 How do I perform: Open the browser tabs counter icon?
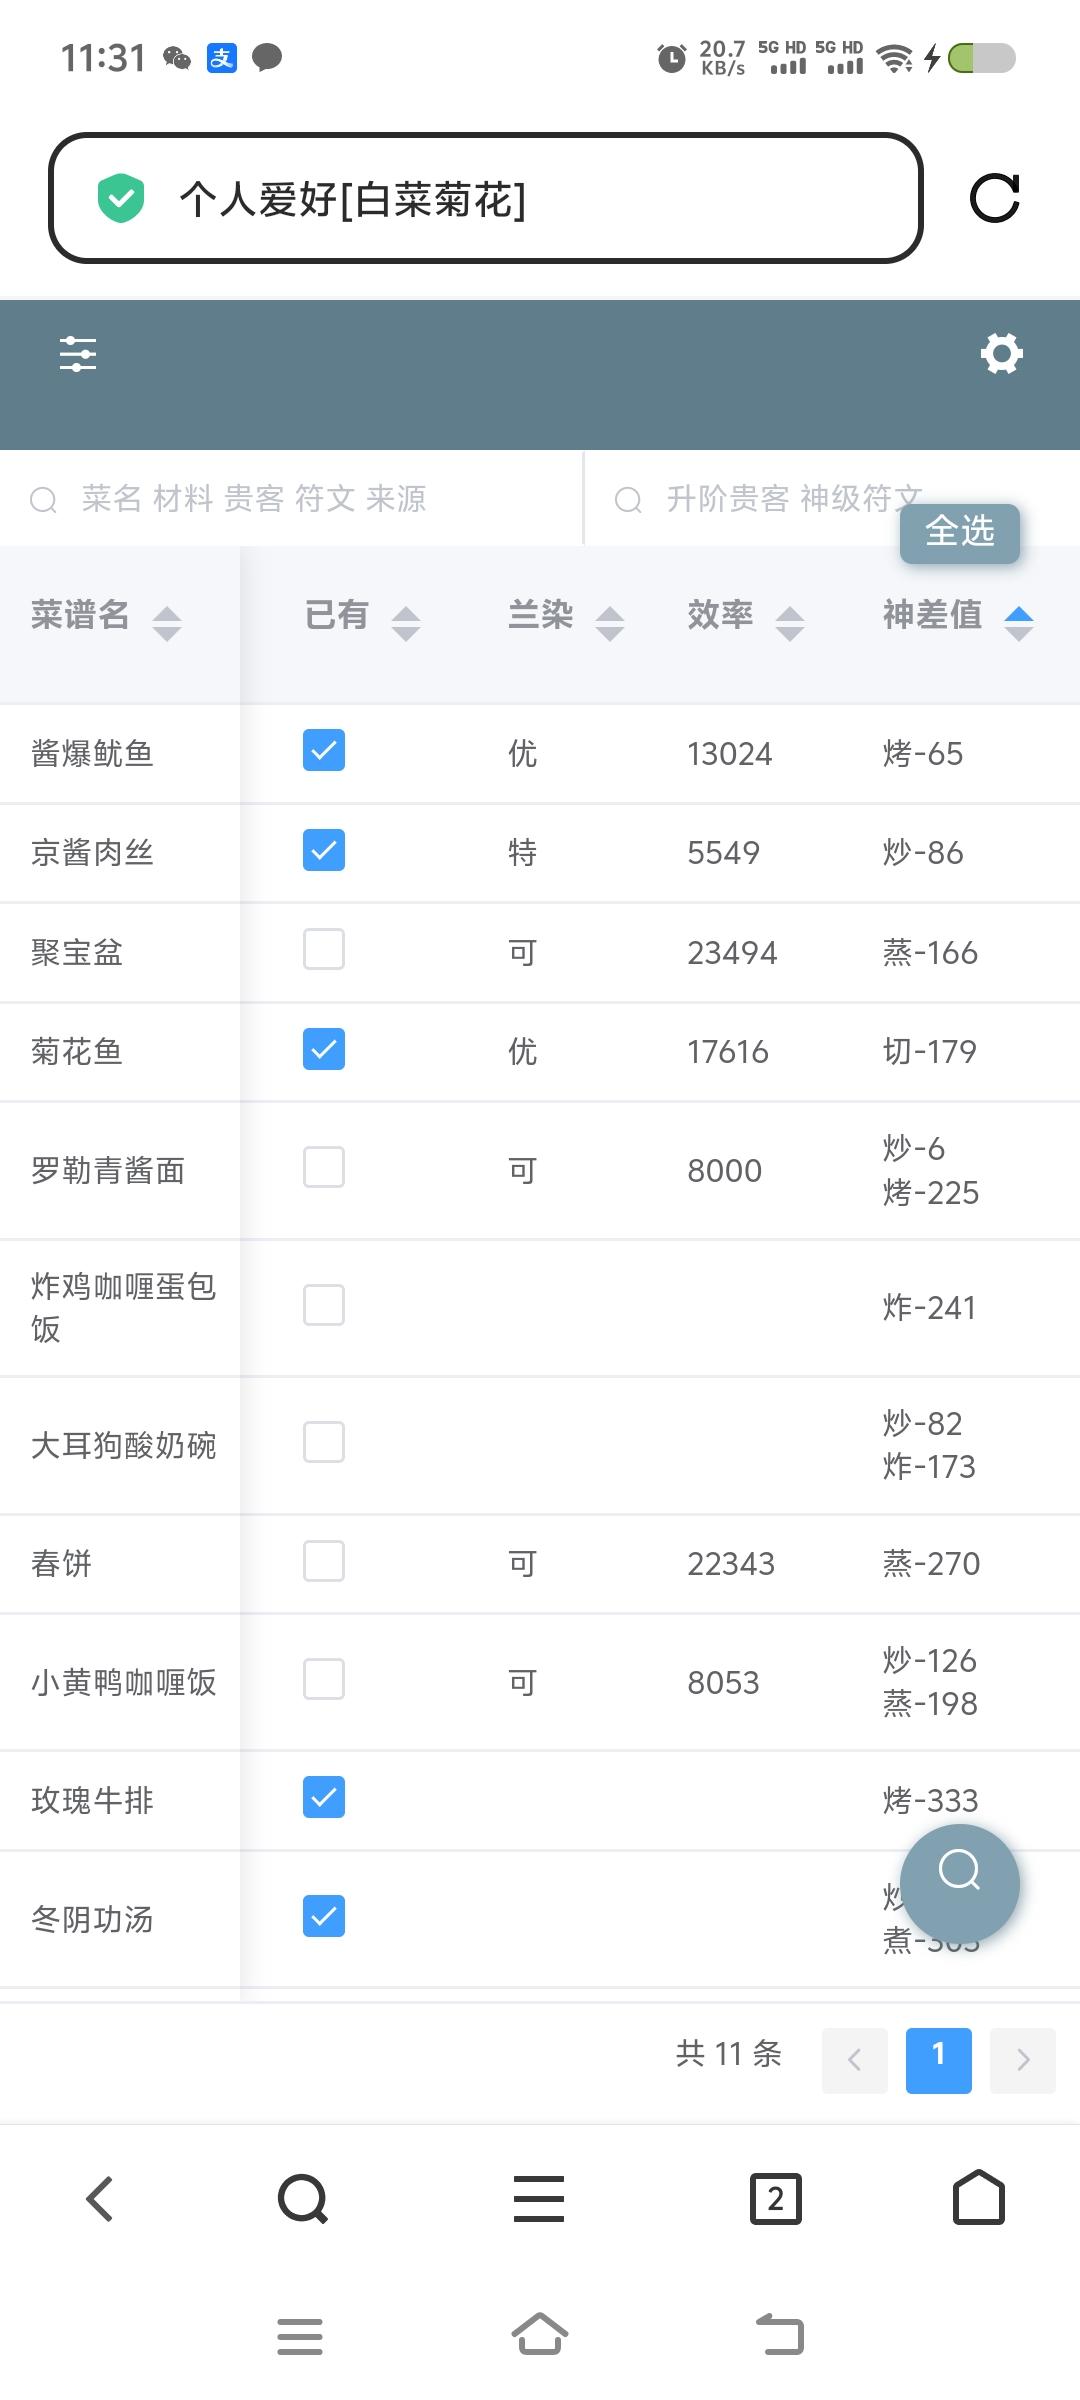click(x=775, y=2199)
